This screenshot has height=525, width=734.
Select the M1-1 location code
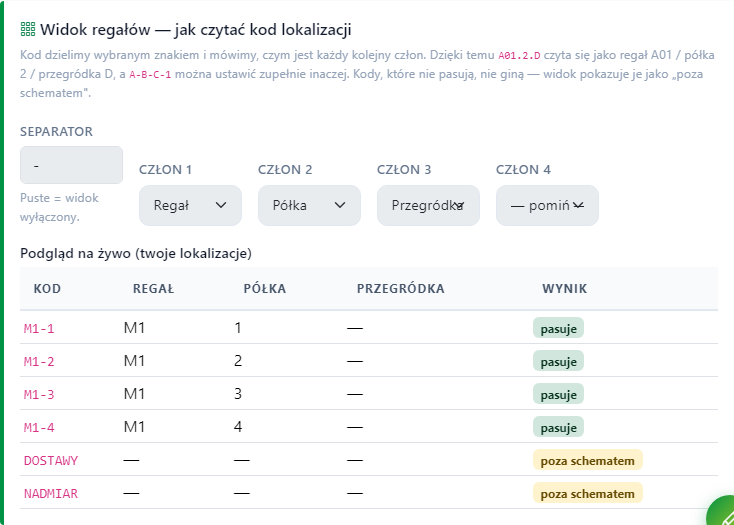point(39,328)
